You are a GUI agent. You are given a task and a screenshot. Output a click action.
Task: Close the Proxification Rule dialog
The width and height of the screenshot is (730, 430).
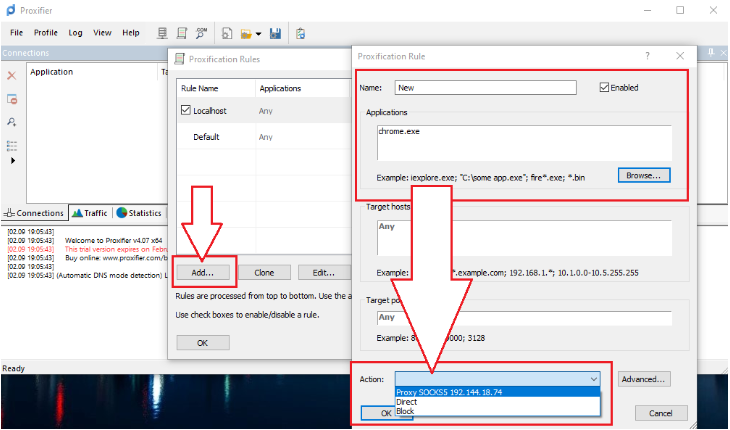680,56
